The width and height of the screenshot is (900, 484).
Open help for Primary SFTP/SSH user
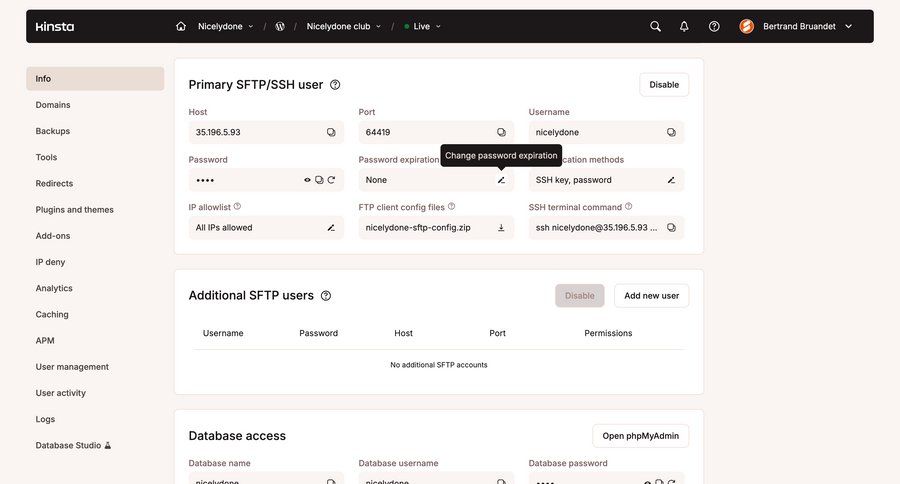click(x=335, y=85)
